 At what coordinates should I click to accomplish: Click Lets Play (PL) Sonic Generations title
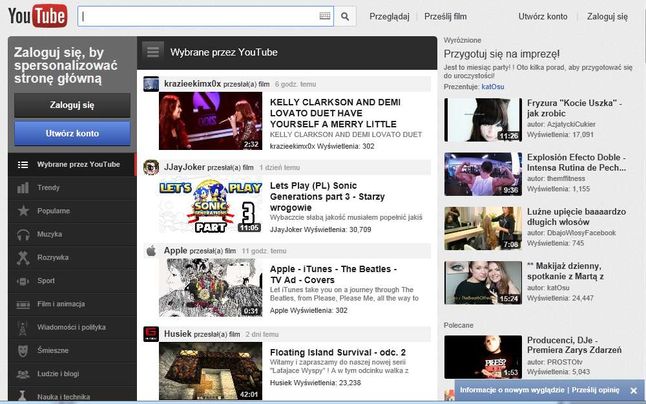(x=327, y=196)
